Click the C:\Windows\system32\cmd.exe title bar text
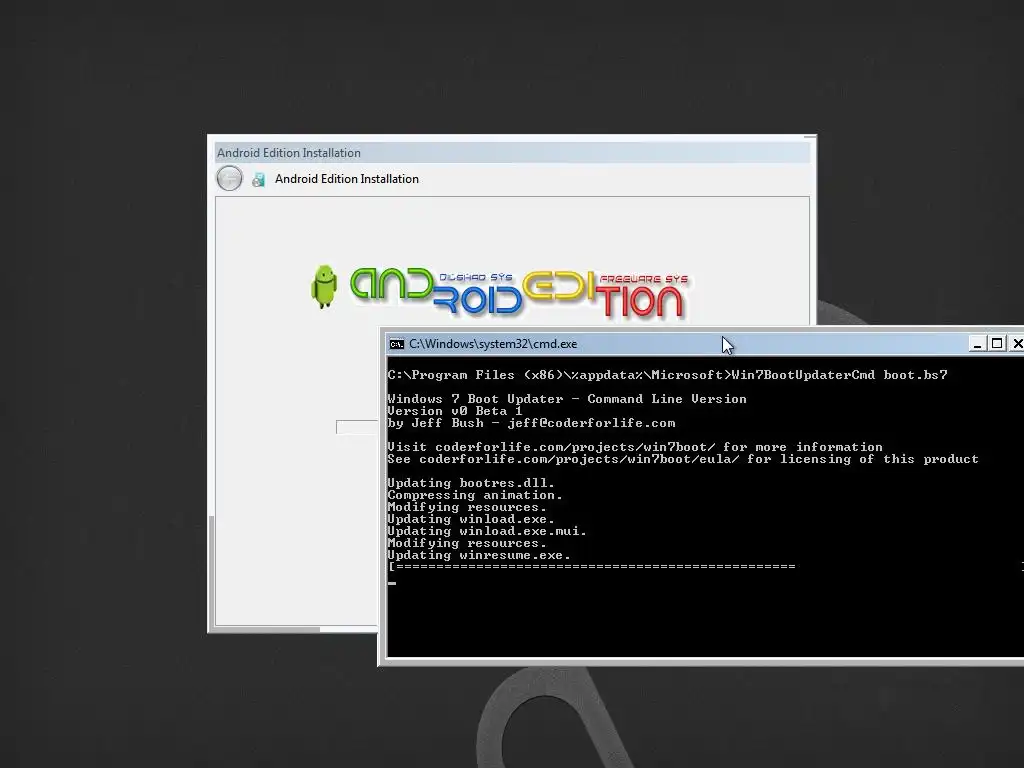This screenshot has width=1024, height=768. [x=493, y=344]
